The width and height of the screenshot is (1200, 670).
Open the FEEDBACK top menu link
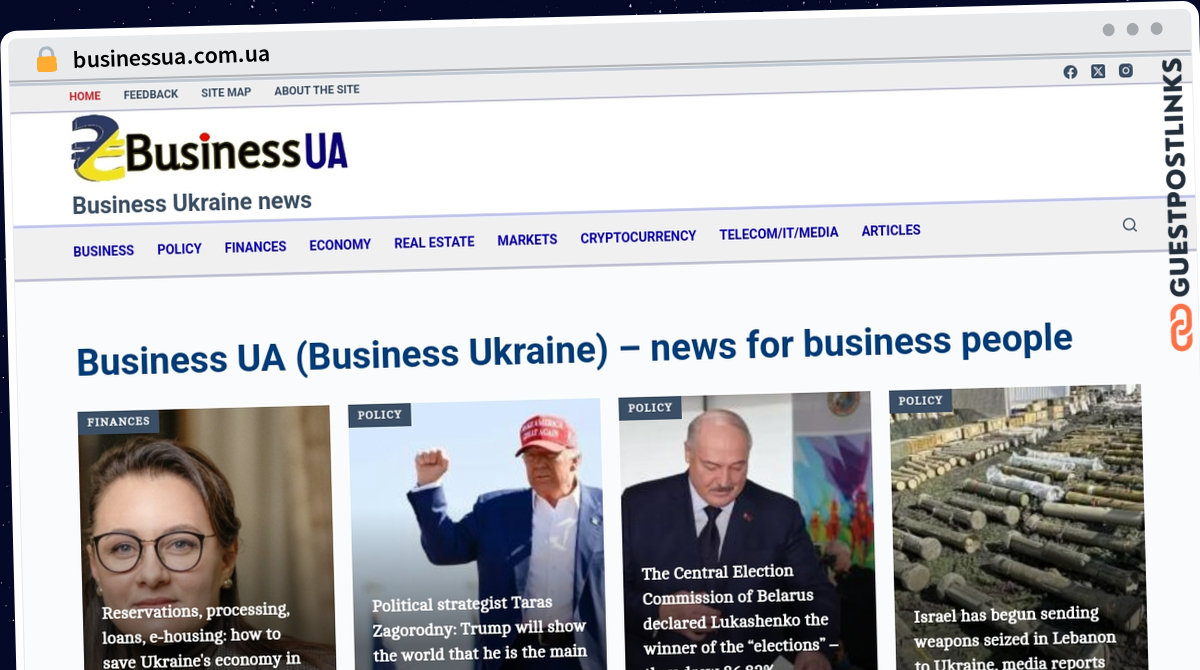pos(151,94)
